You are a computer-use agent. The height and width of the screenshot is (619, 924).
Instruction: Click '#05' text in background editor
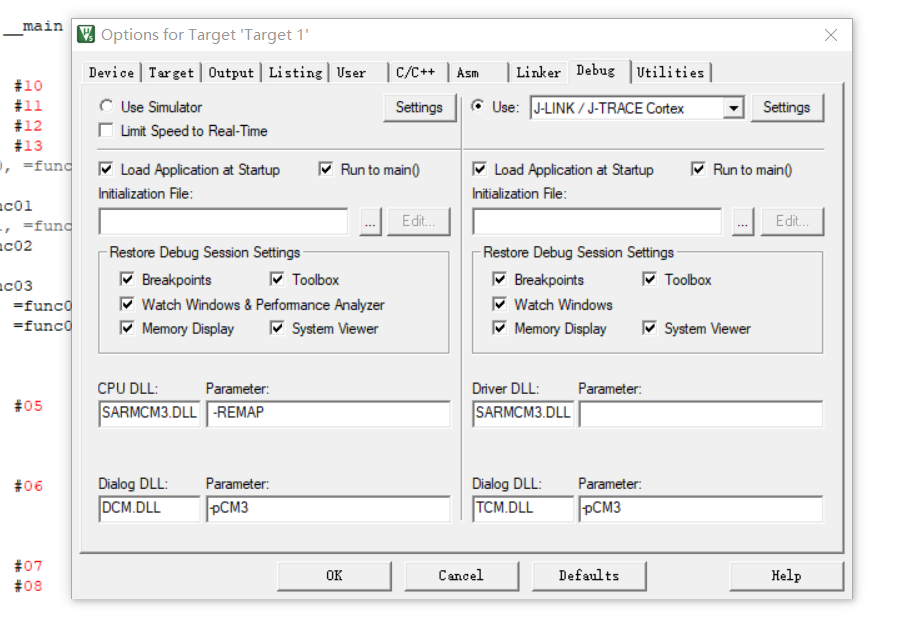click(28, 406)
